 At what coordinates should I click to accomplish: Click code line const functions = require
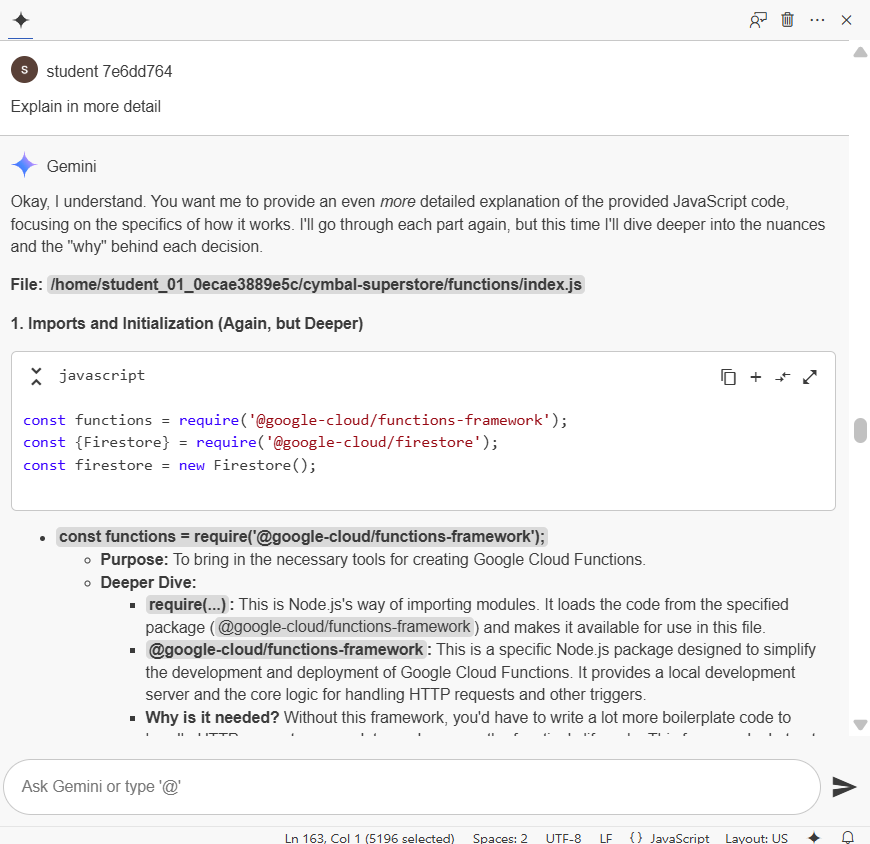pos(295,420)
